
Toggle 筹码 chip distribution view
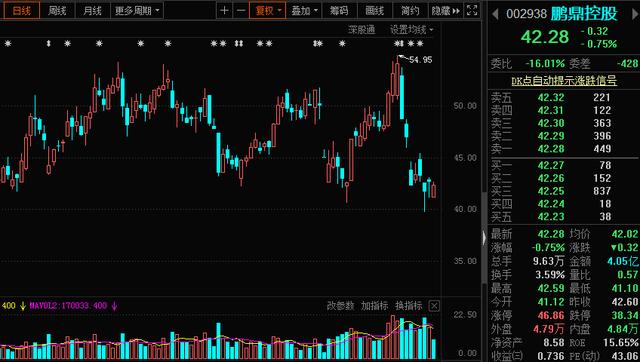pos(339,11)
